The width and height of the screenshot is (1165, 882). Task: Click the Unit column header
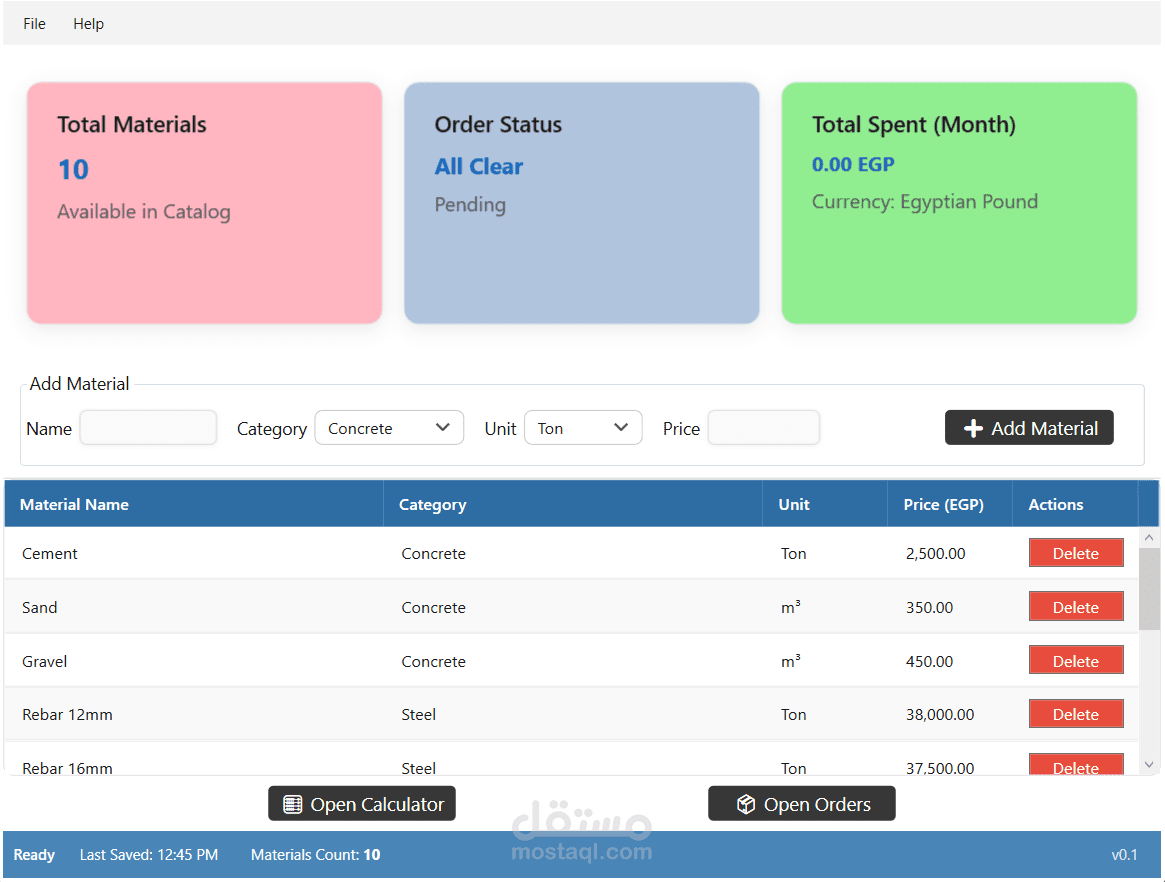825,505
